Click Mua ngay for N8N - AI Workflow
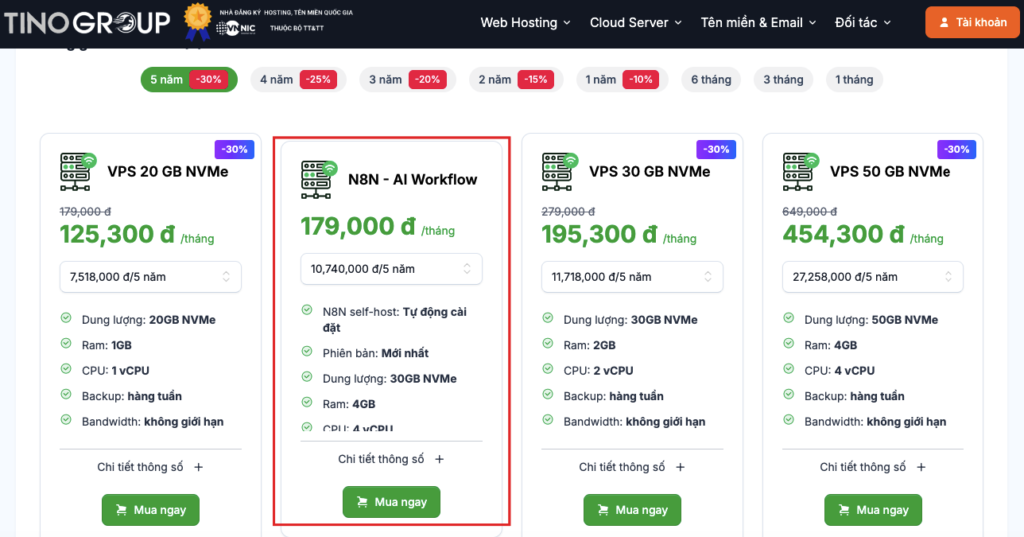 [391, 502]
